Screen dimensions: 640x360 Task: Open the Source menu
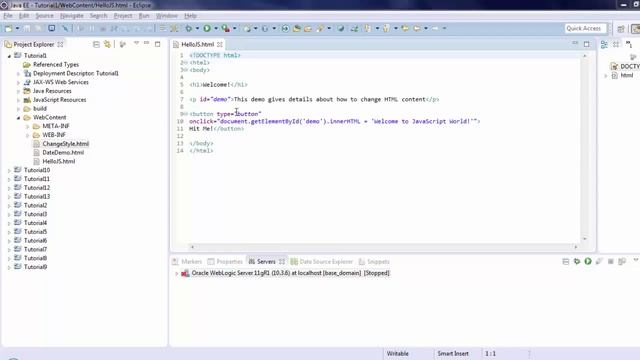[x=44, y=16]
